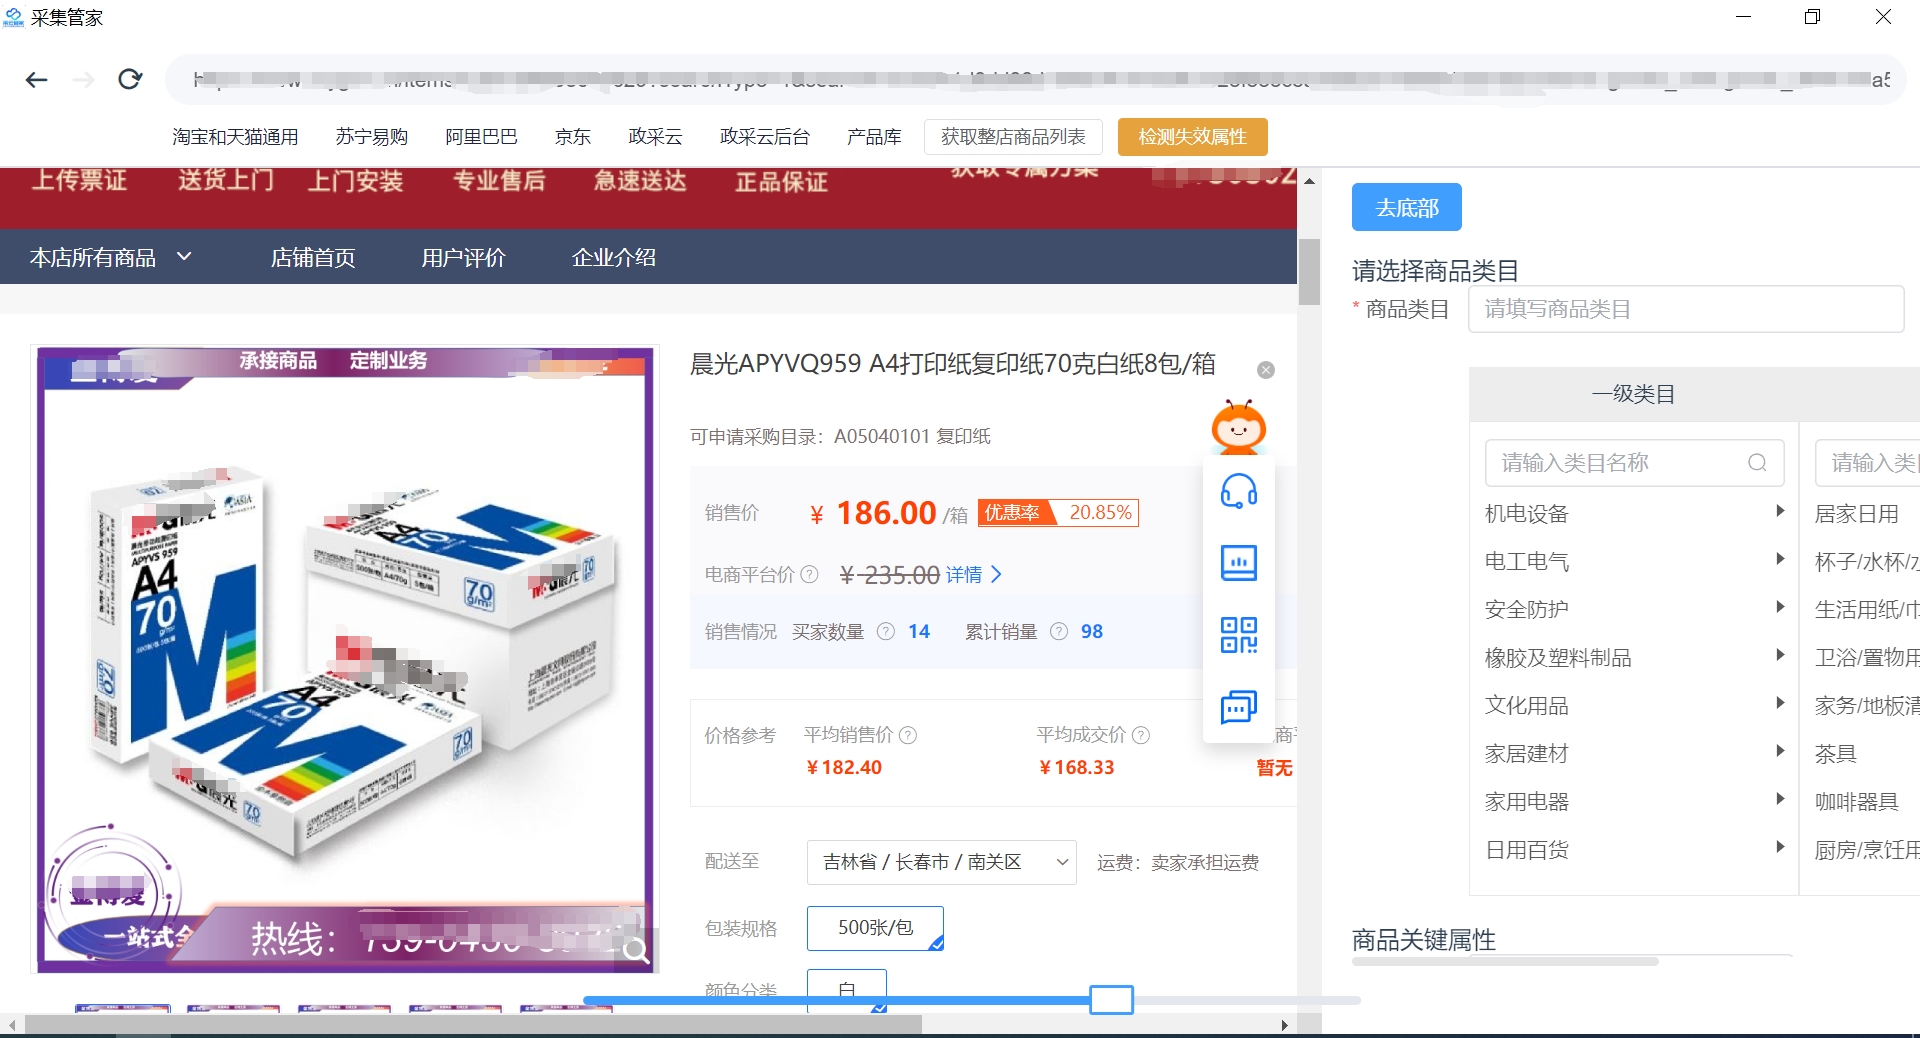Open the 详情 price details link

[974, 574]
